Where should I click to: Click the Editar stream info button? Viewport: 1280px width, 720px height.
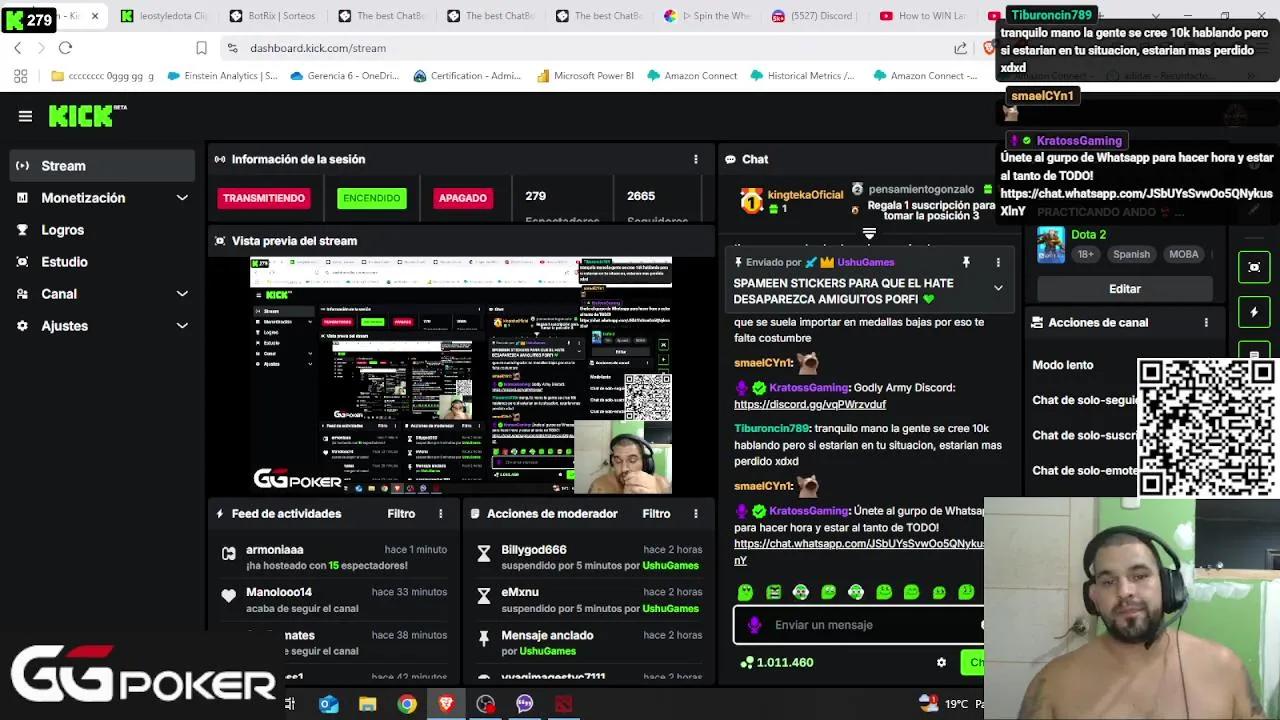[1125, 289]
